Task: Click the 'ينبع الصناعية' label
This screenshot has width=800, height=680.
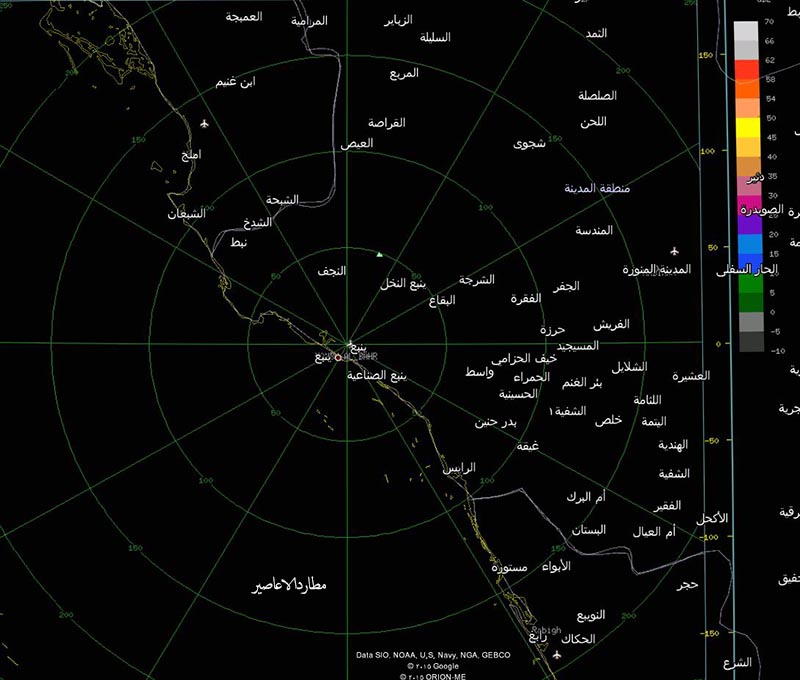Action: [x=377, y=376]
